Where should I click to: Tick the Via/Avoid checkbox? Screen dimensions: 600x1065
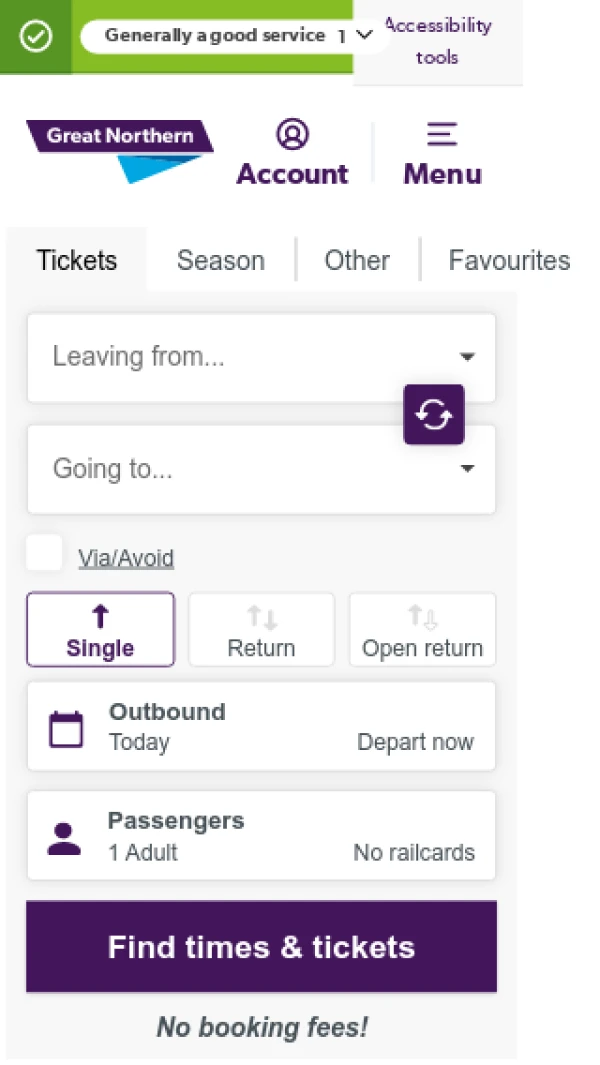point(44,553)
